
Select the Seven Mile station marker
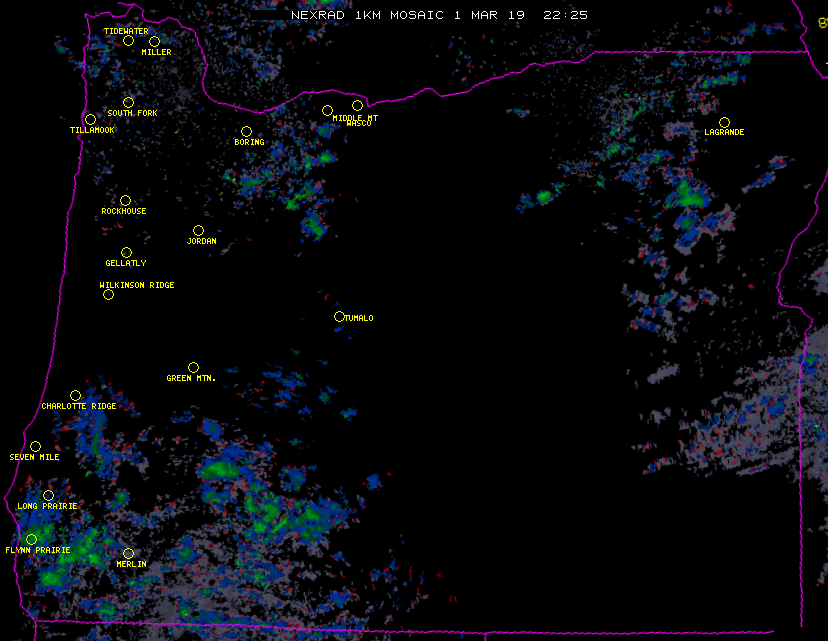click(x=35, y=446)
